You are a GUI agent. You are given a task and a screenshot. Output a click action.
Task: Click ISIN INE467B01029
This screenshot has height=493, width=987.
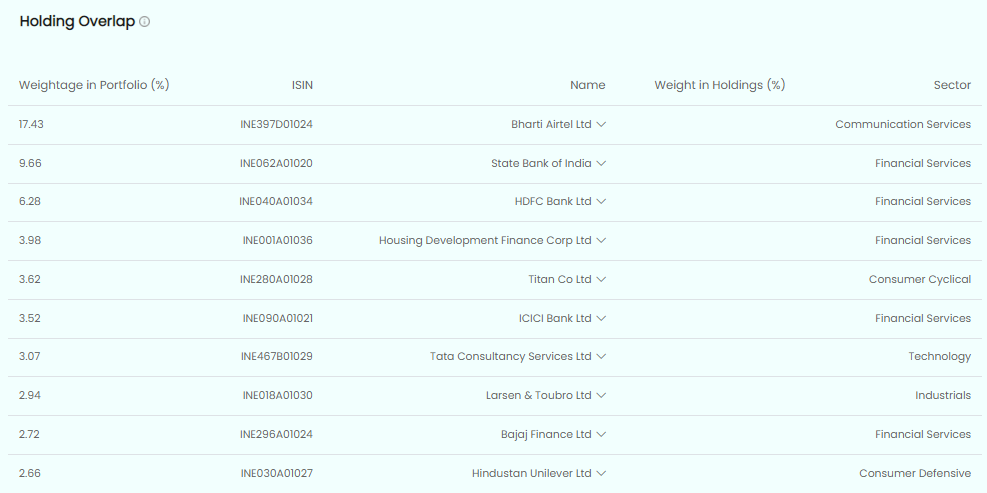[x=277, y=356]
